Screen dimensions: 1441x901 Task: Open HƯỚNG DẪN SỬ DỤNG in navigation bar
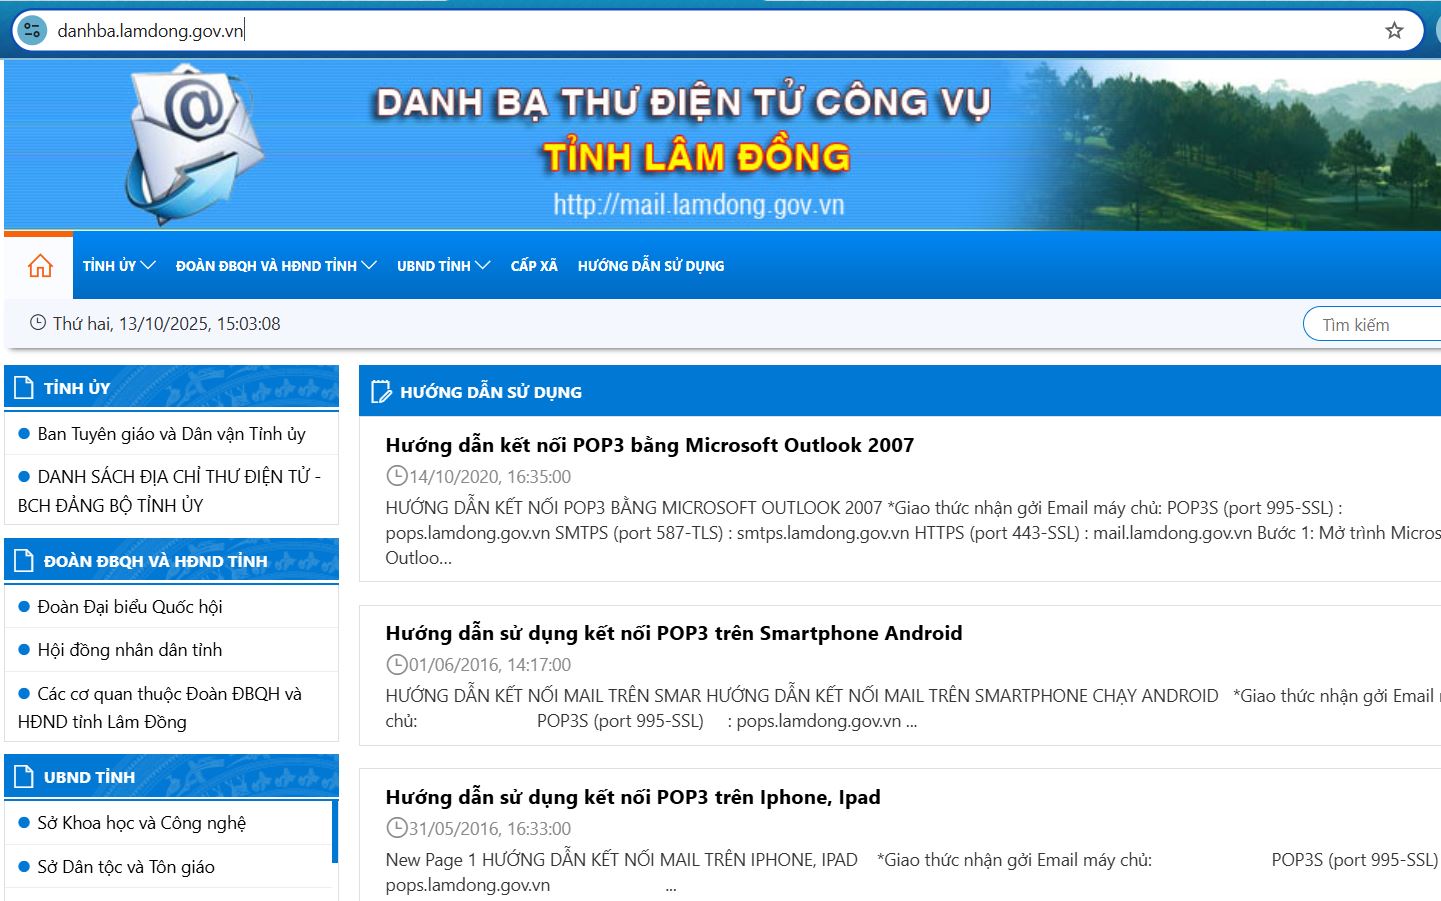pos(651,266)
